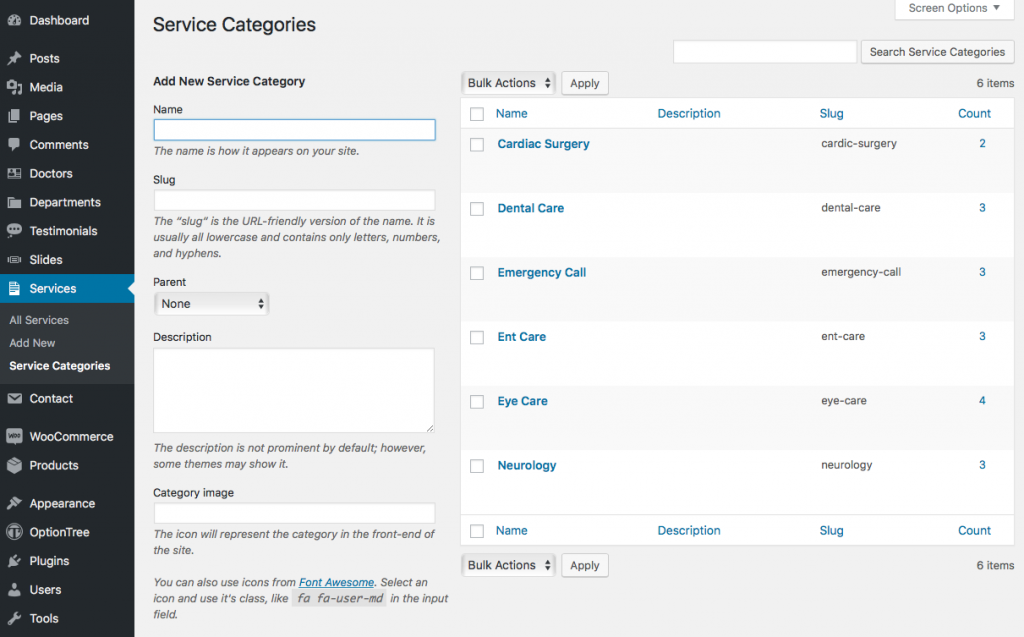
Task: Open the Font Awesome link
Action: tap(336, 582)
